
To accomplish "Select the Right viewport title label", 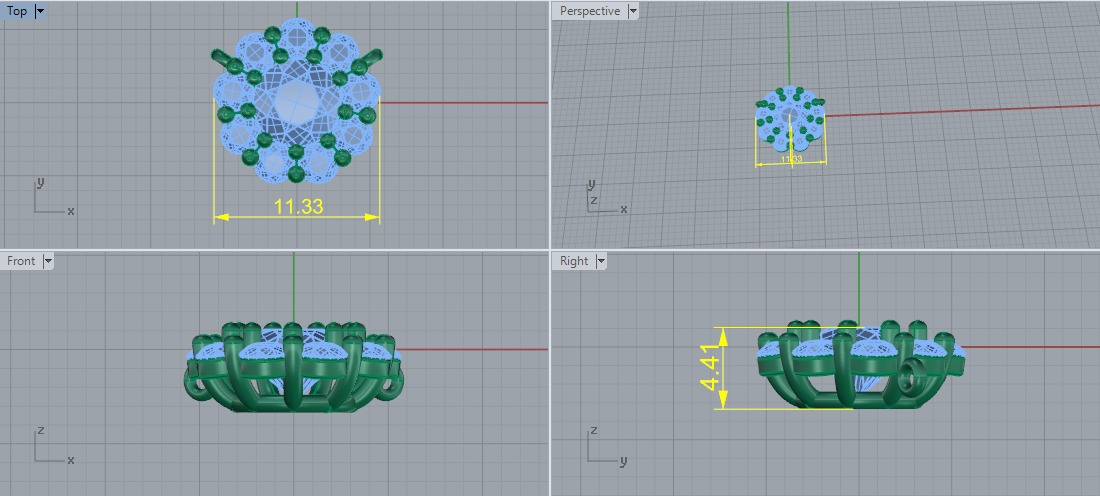I will 574,261.
